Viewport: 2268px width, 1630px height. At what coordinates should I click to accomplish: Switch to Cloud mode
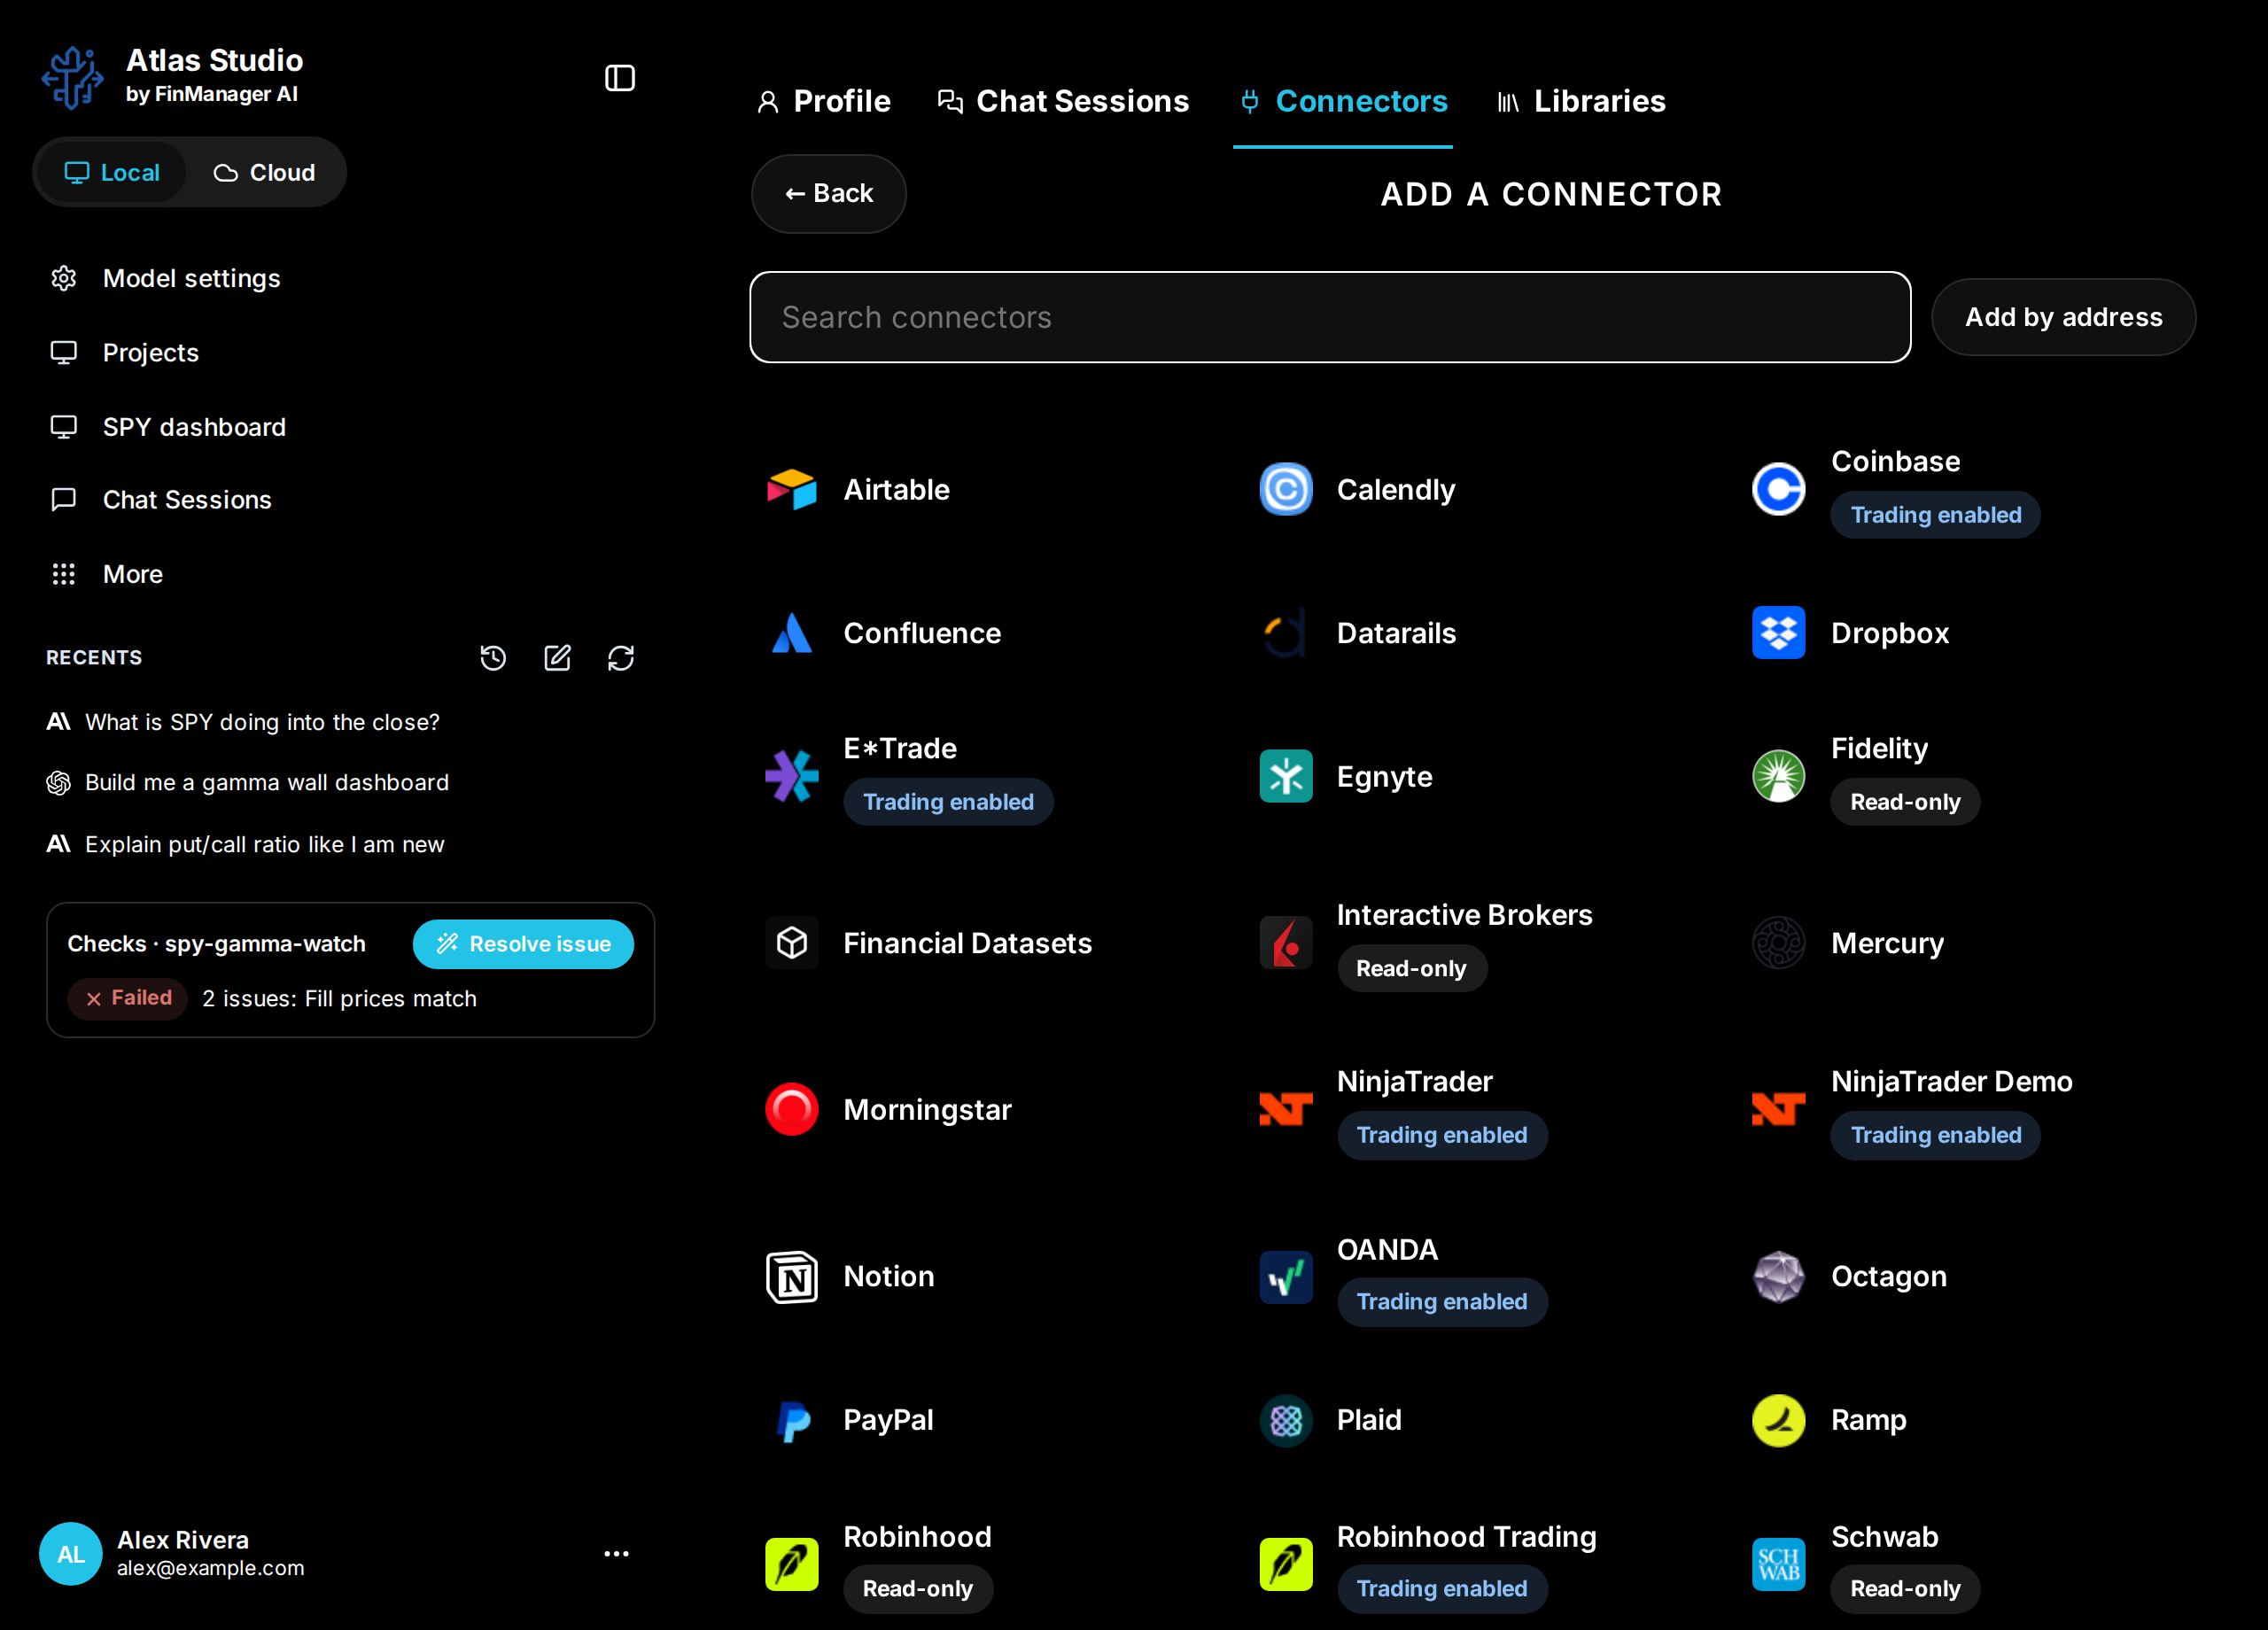pos(265,172)
